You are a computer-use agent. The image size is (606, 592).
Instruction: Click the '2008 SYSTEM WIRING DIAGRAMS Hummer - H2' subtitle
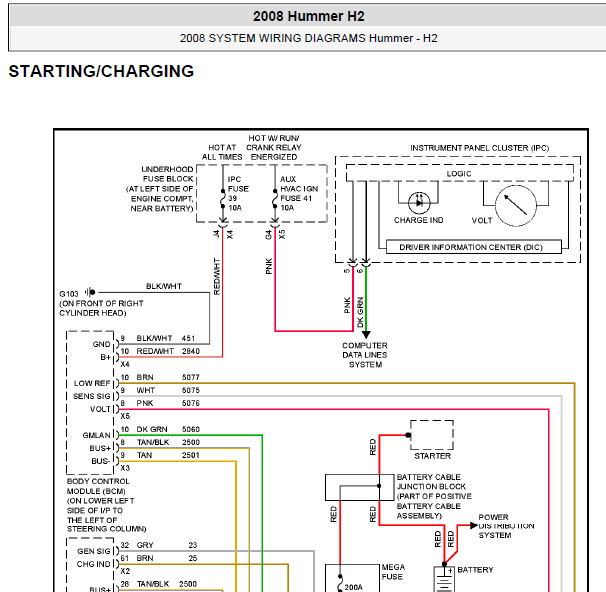[x=308, y=38]
